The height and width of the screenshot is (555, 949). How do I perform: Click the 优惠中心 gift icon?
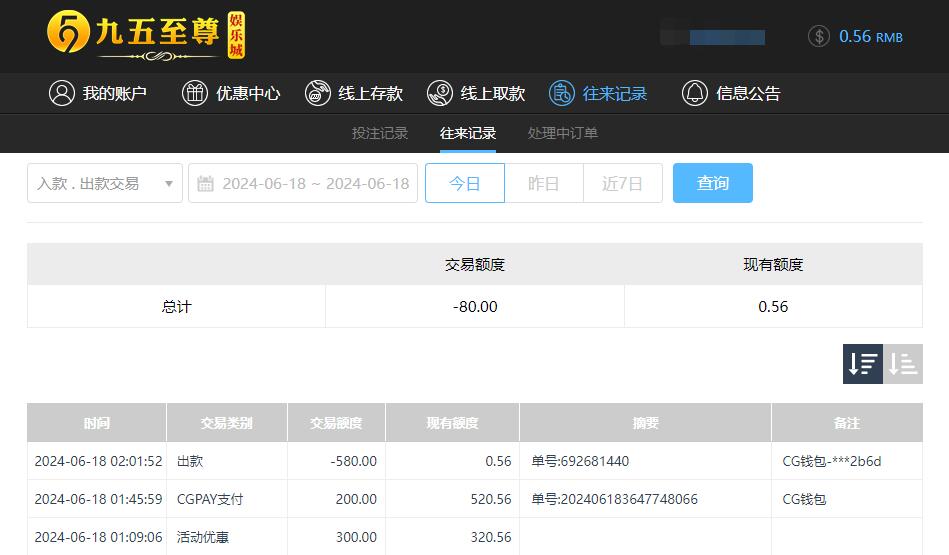[195, 93]
